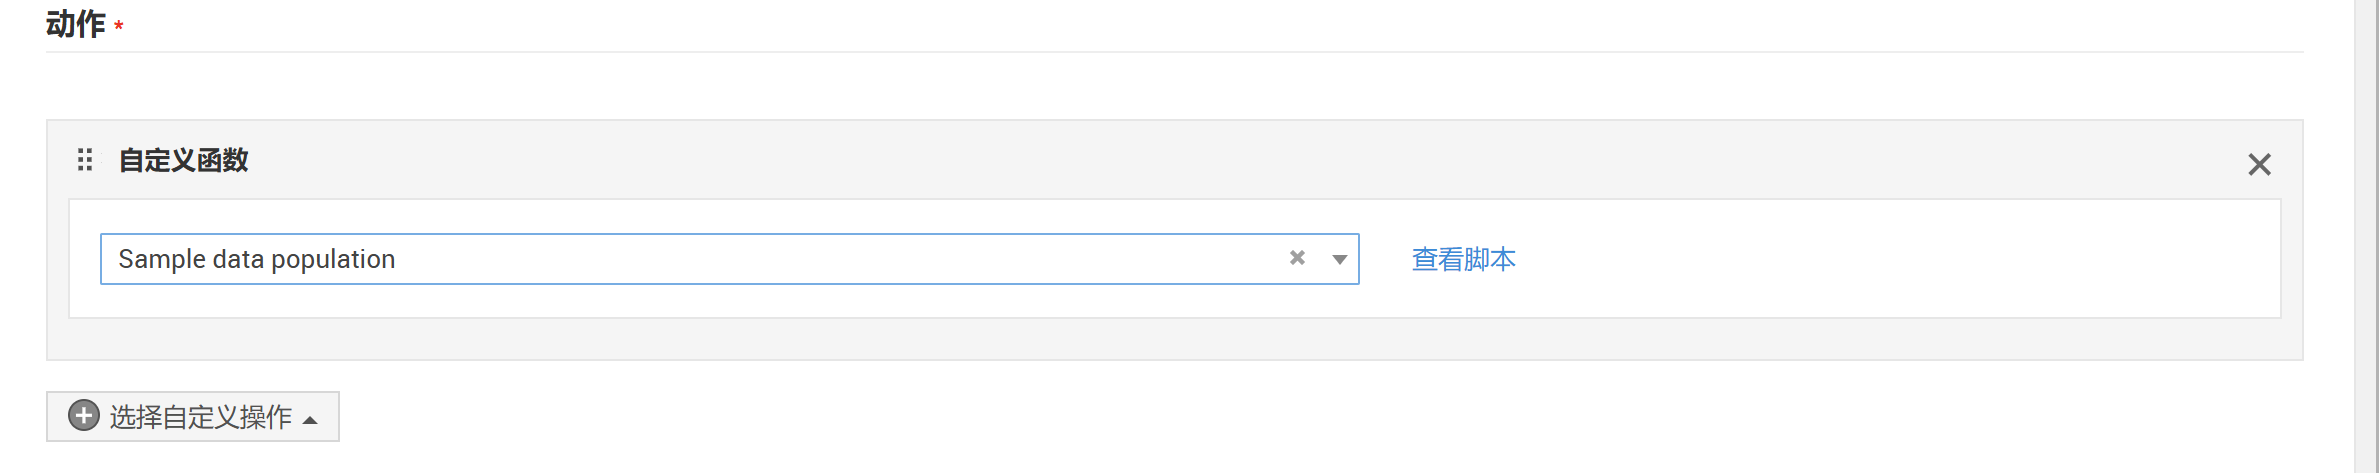Screen dimensions: 2379x473
Task: Click the 选择自定义操作 button
Action: point(193,416)
